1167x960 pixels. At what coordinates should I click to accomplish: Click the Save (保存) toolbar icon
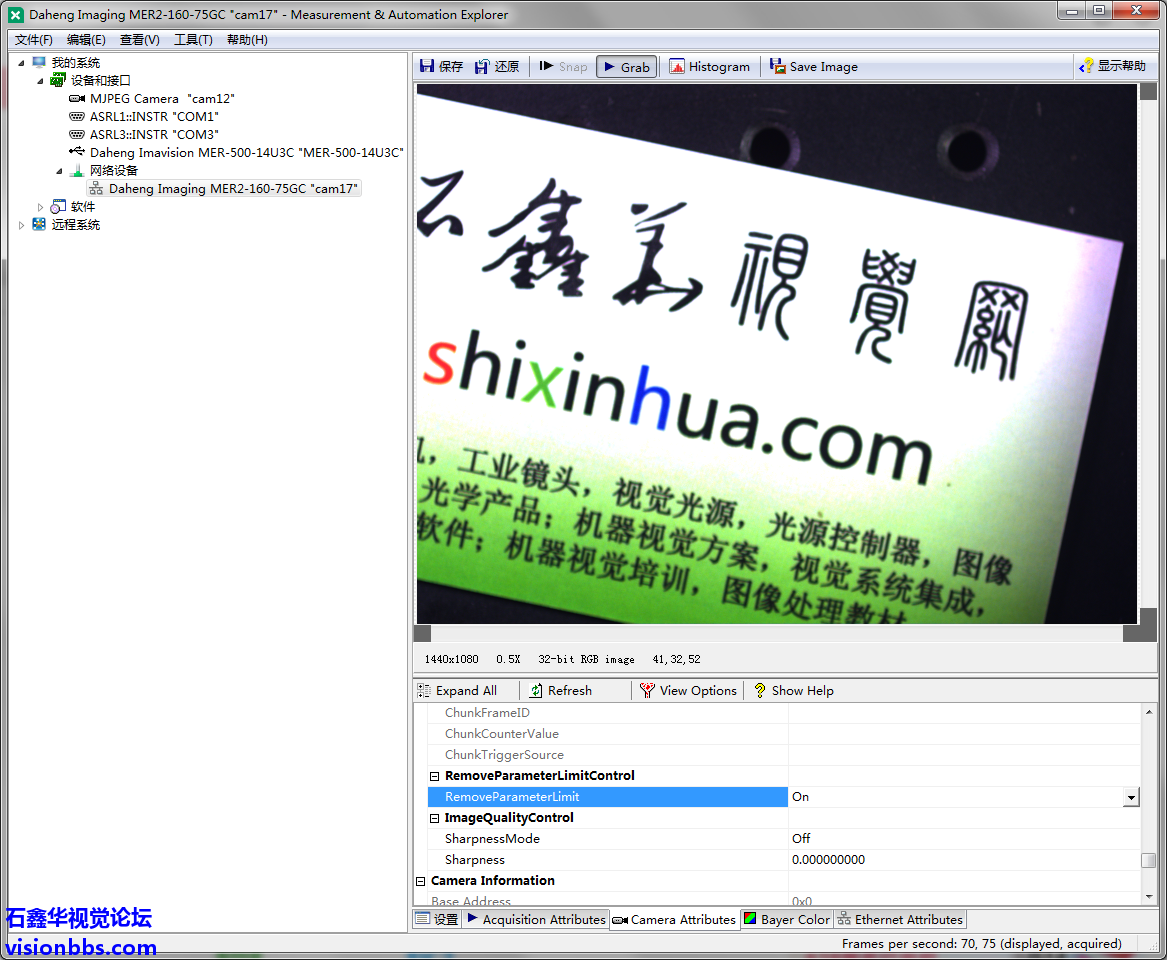click(428, 66)
